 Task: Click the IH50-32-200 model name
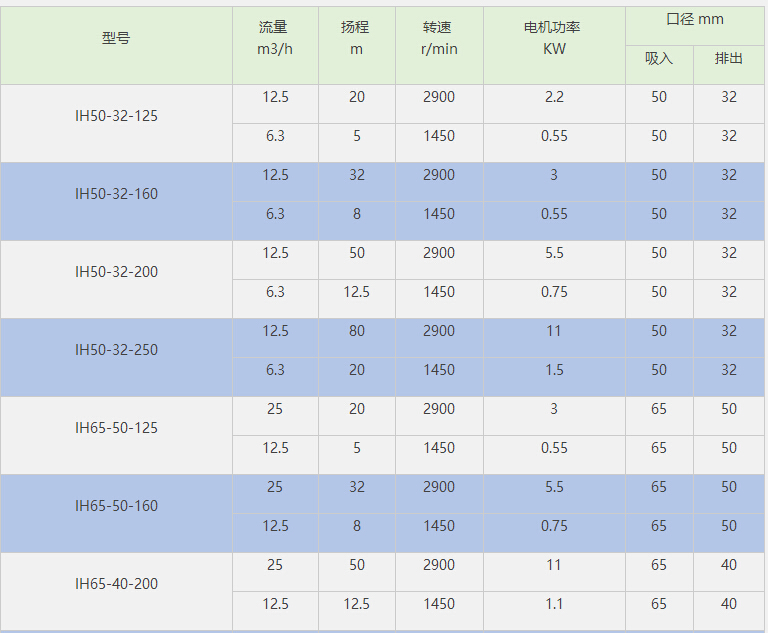(x=116, y=272)
